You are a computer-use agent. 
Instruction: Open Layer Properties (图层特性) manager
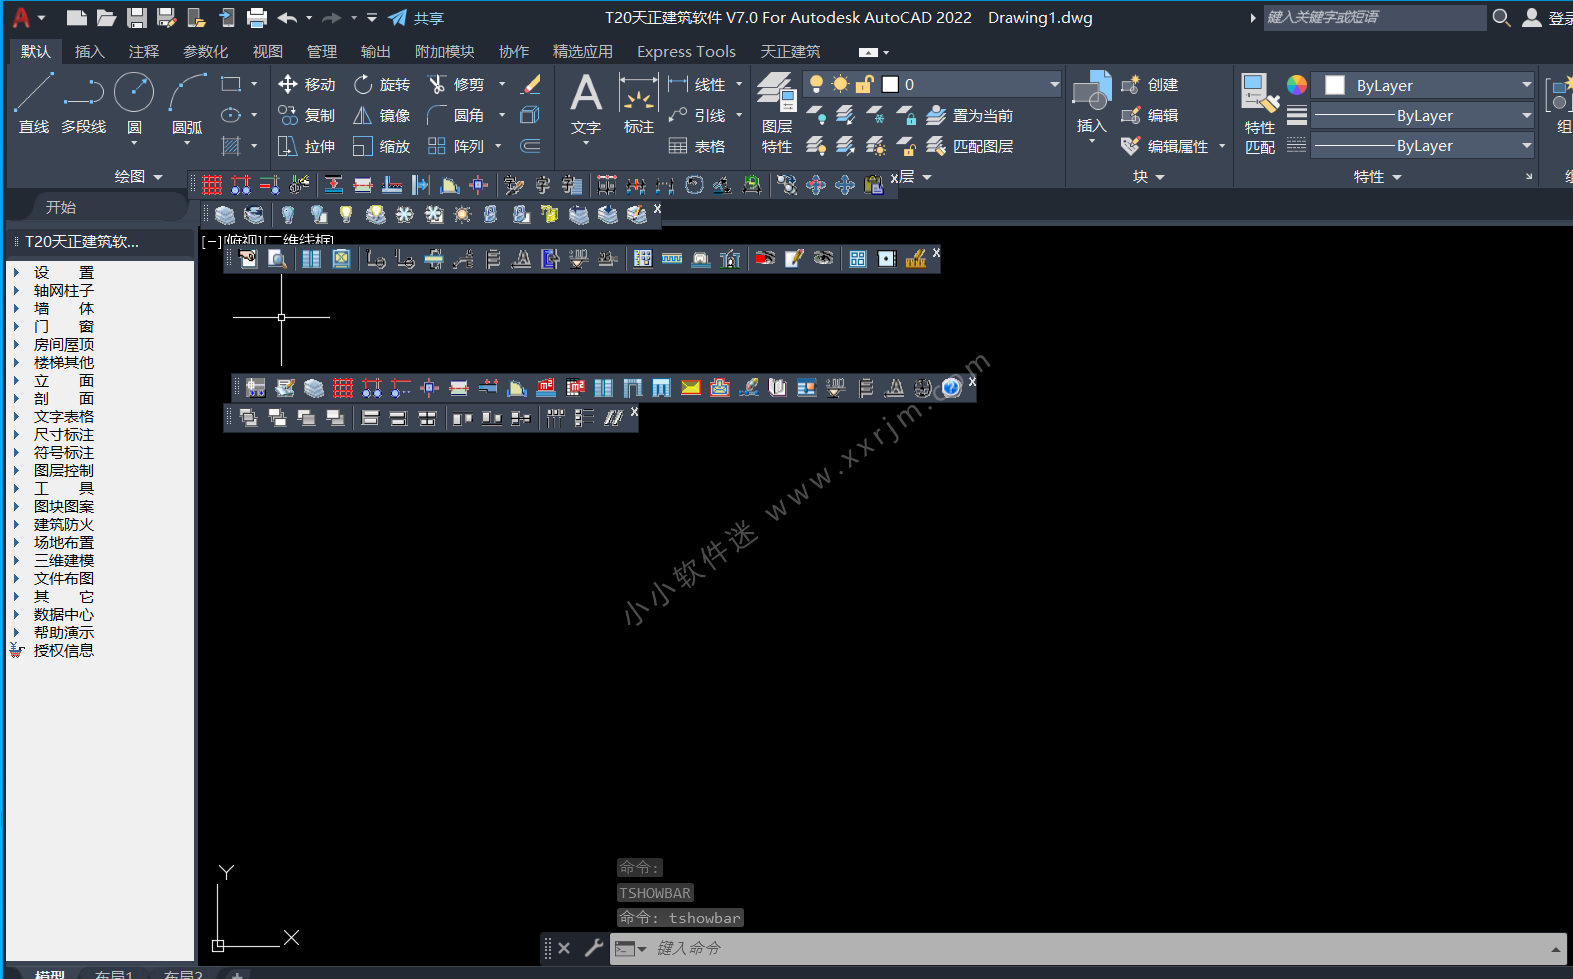pos(777,112)
